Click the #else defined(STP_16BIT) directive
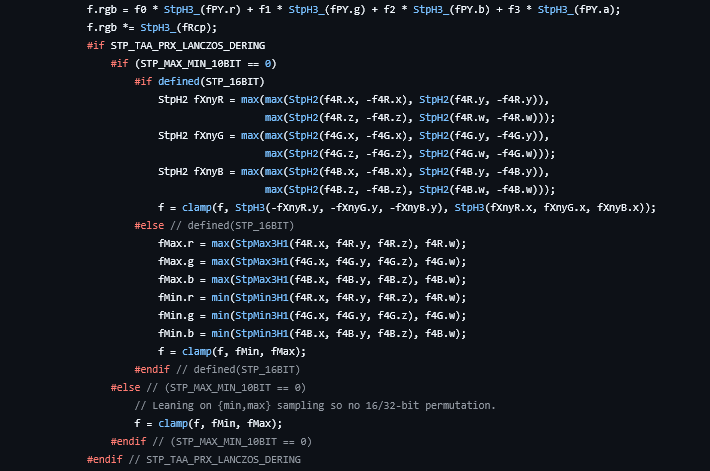Viewport: 710px width, 471px height. point(214,226)
